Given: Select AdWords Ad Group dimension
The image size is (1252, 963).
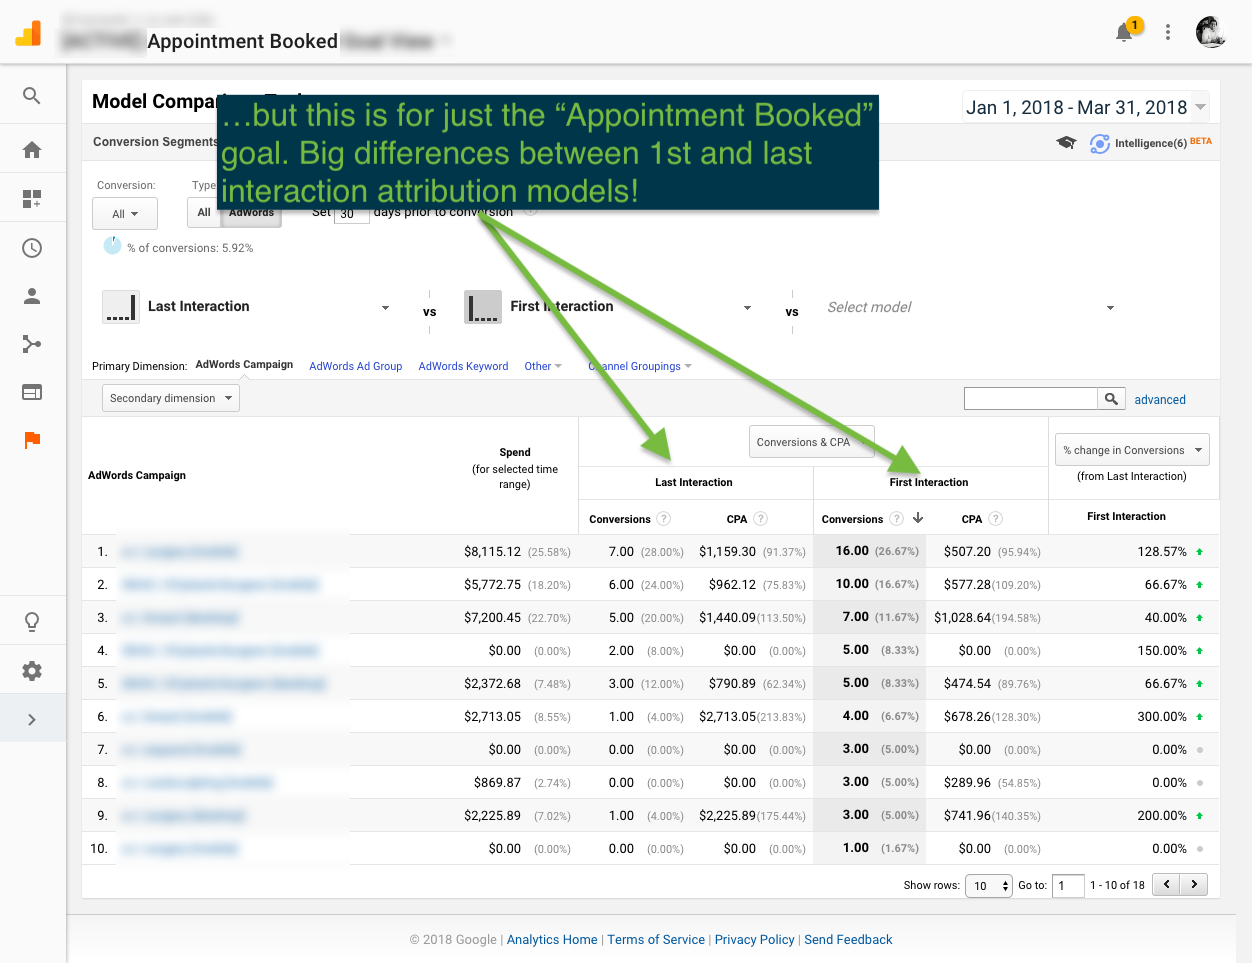Looking at the screenshot, I should click(355, 366).
